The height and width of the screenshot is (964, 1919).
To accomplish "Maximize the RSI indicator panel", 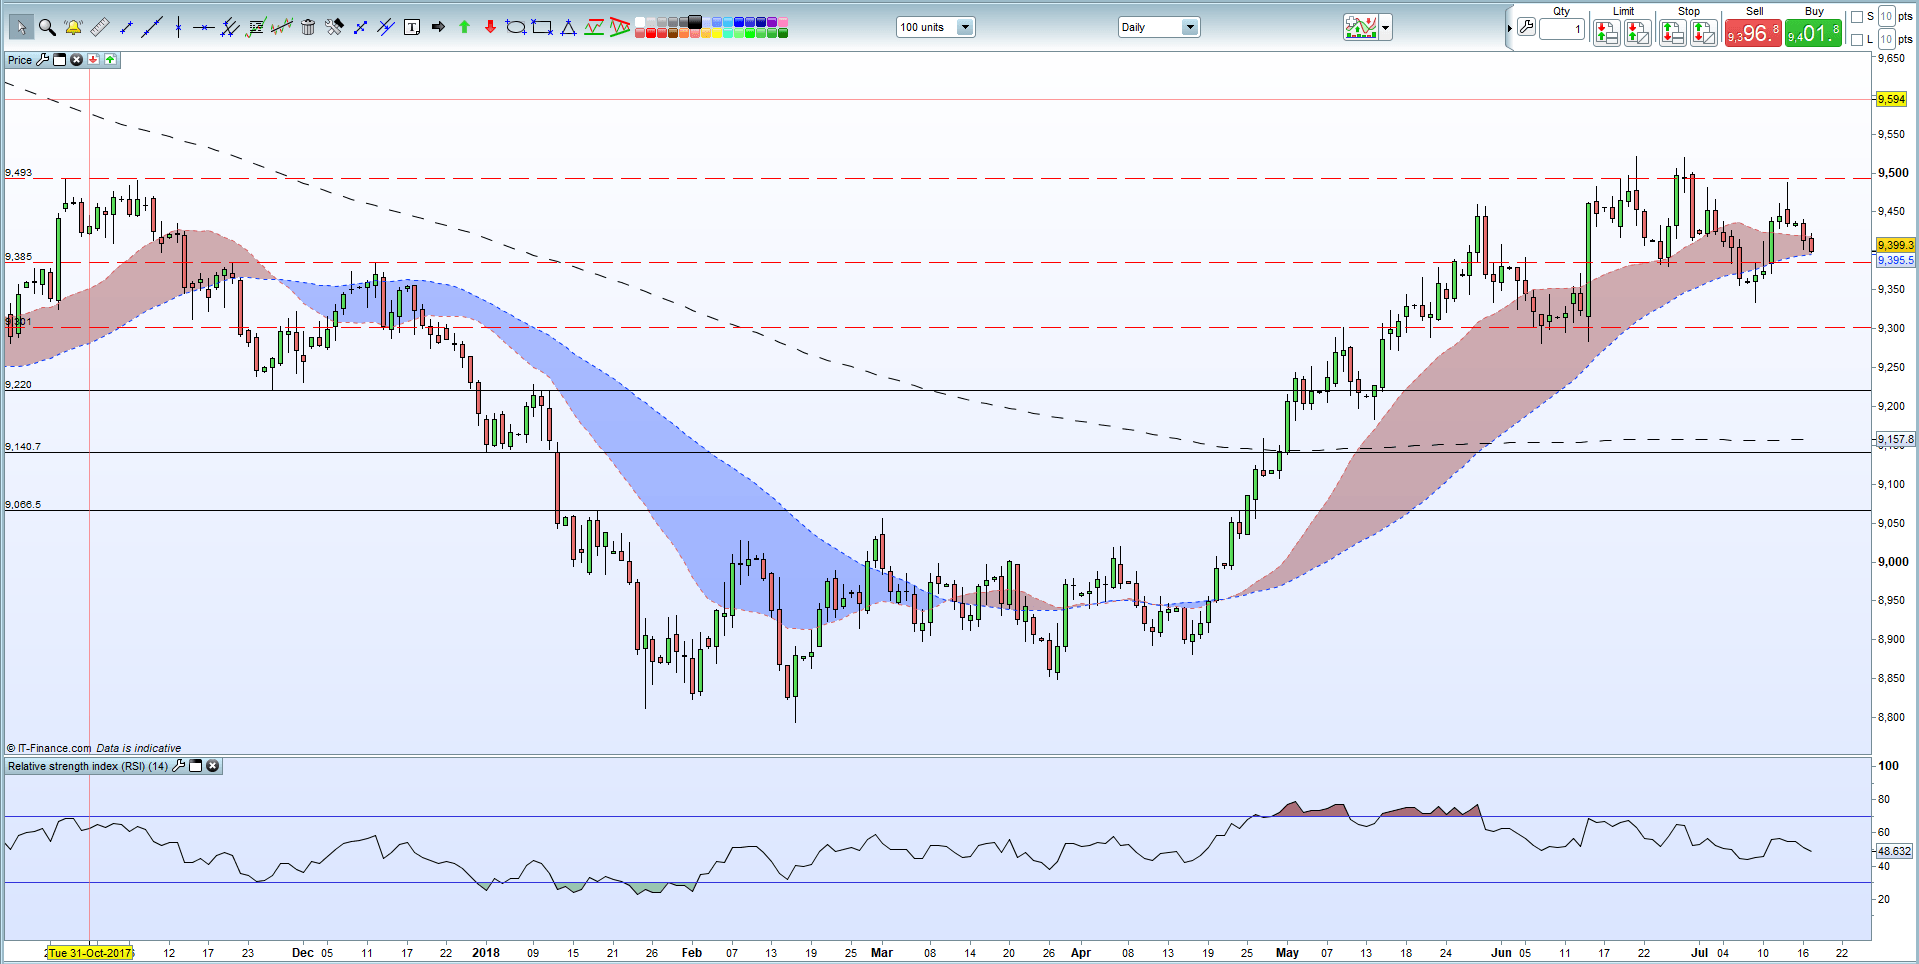I will (x=196, y=766).
